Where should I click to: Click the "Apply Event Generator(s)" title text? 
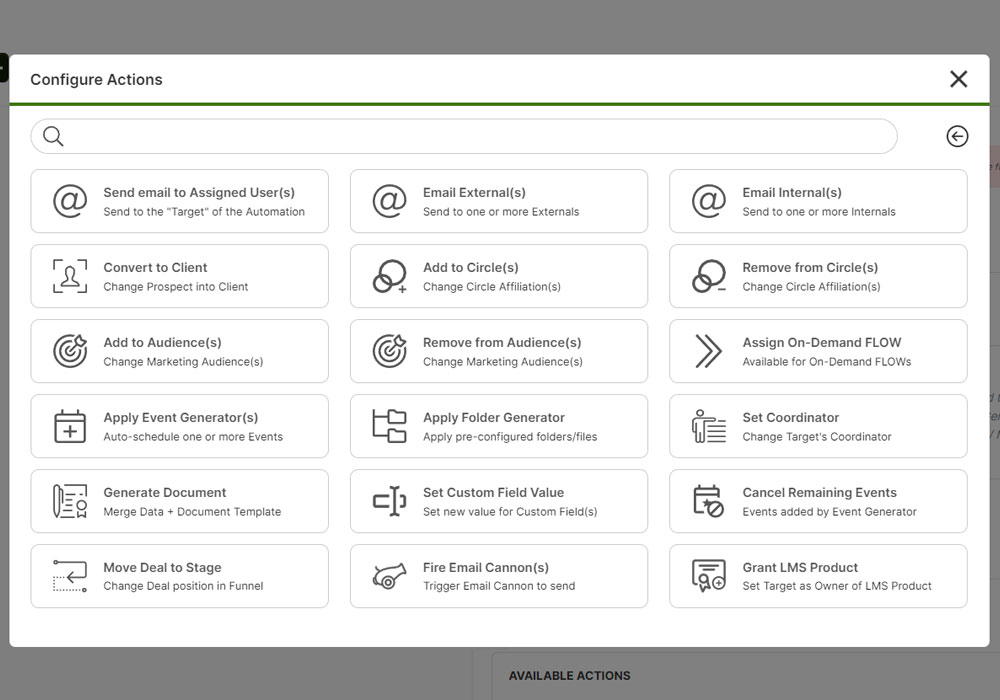tap(180, 418)
